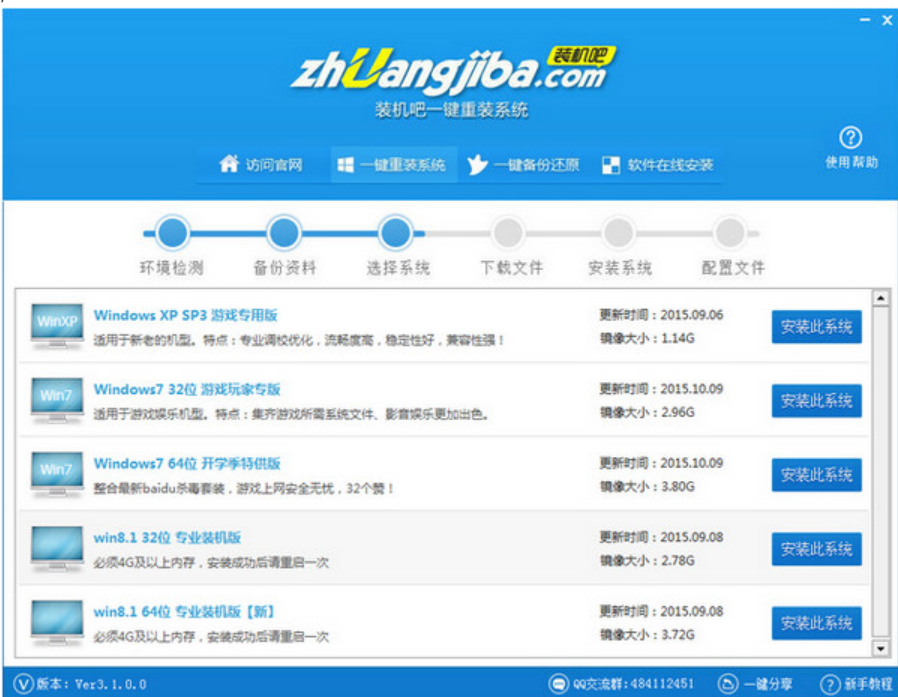Viewport: 898px width, 697px height.
Task: Click scrollbar up arrow in system list
Action: click(880, 298)
